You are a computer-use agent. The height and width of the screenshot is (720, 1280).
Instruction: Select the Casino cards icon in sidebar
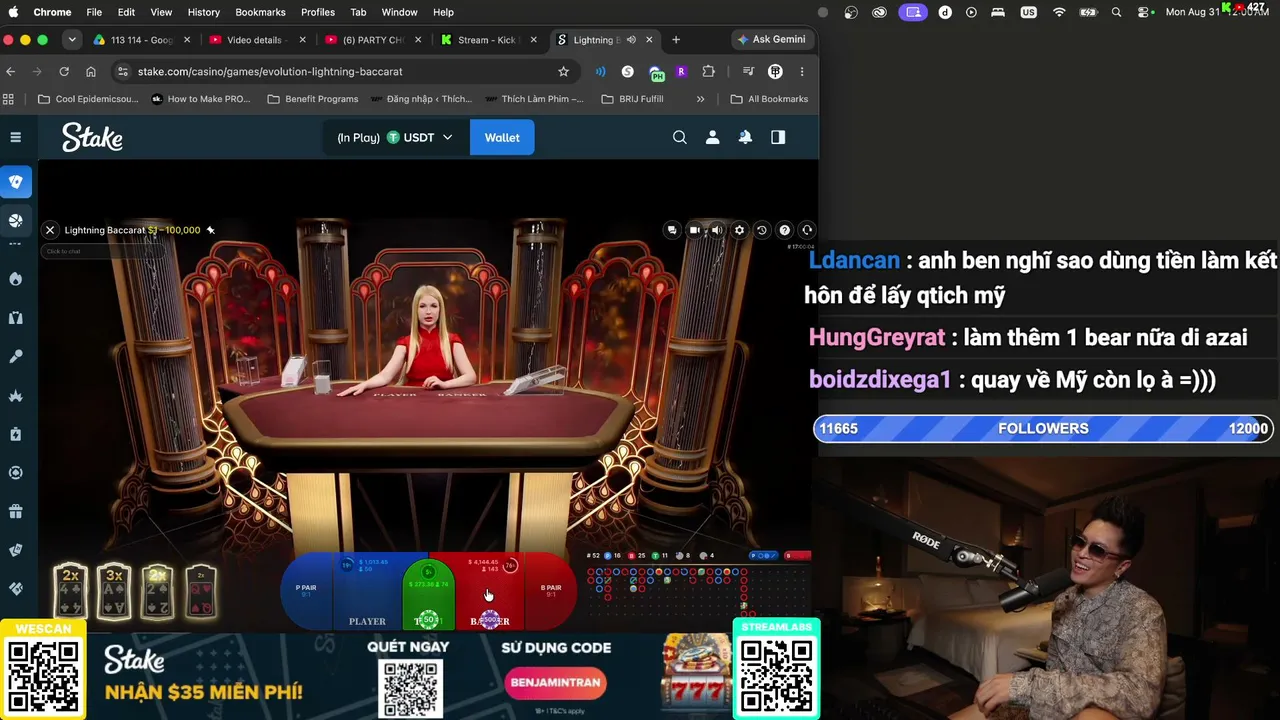[16, 182]
